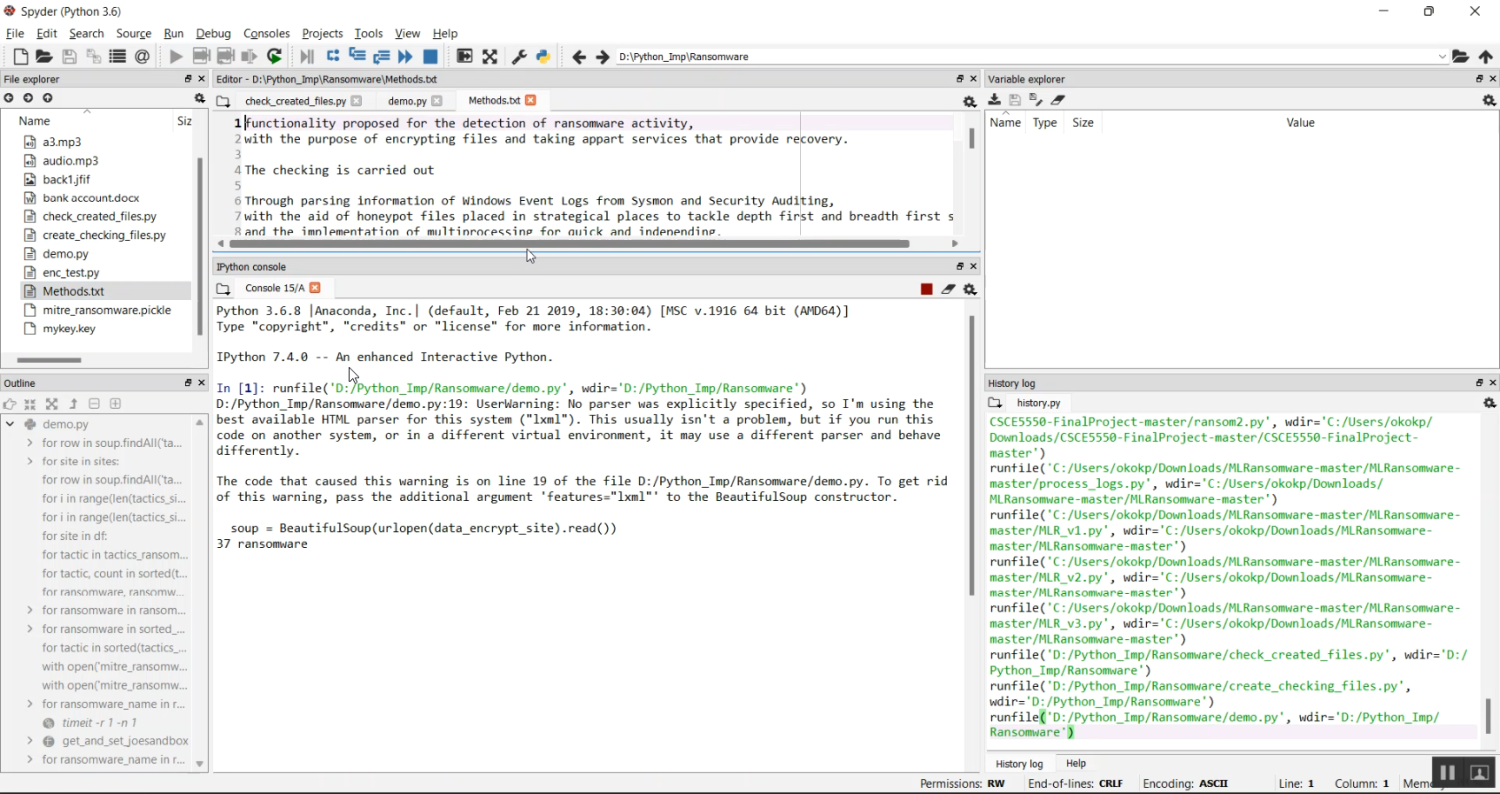Click the blue Stop debugging square
This screenshot has width=1500, height=794.
(430, 57)
